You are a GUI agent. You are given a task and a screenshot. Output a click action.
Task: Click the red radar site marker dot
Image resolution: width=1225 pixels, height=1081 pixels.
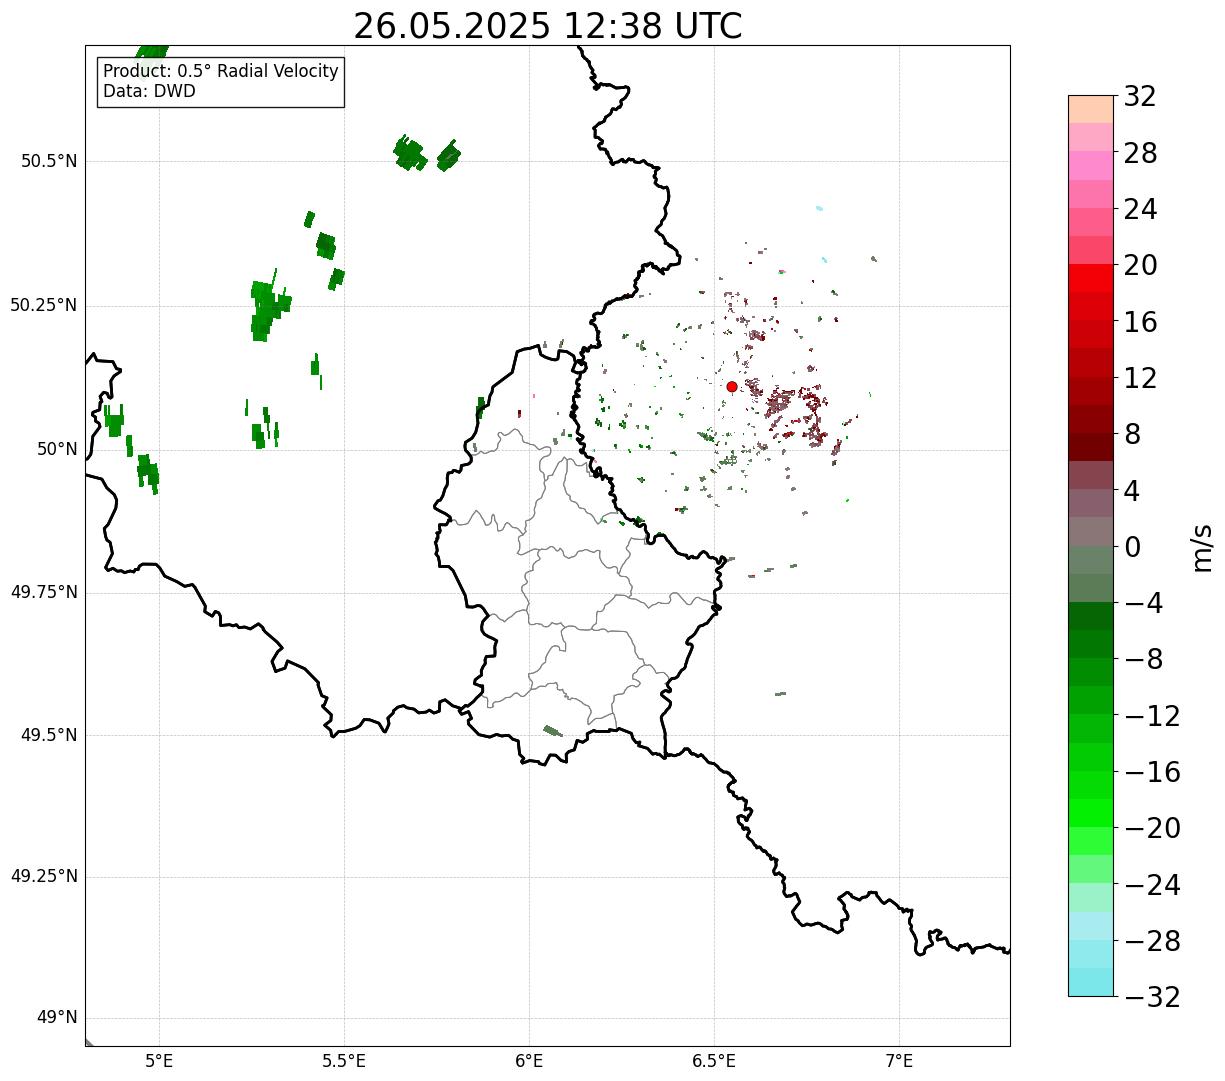732,387
